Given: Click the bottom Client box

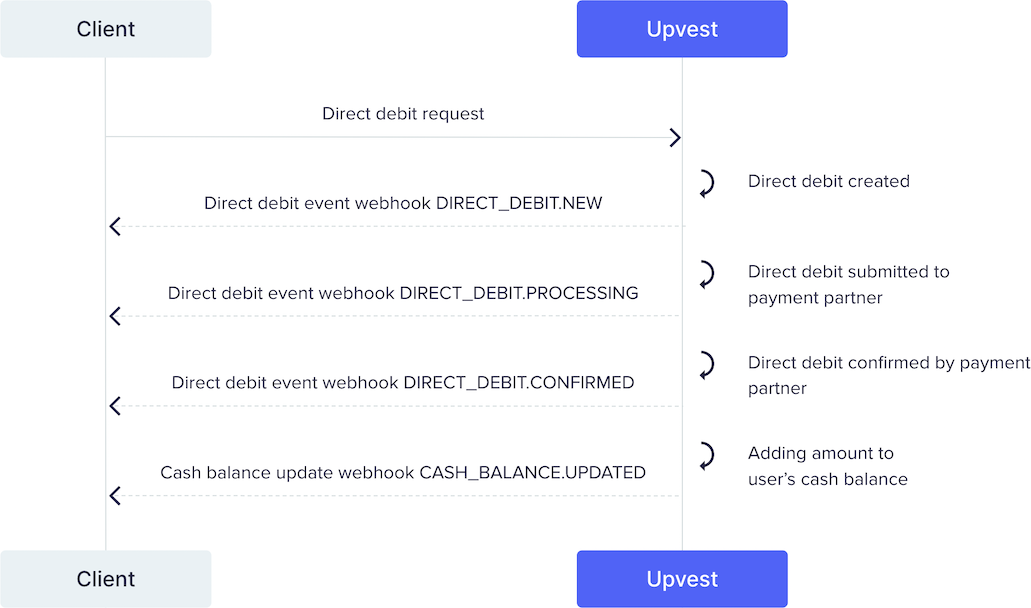Looking at the screenshot, I should [x=106, y=579].
